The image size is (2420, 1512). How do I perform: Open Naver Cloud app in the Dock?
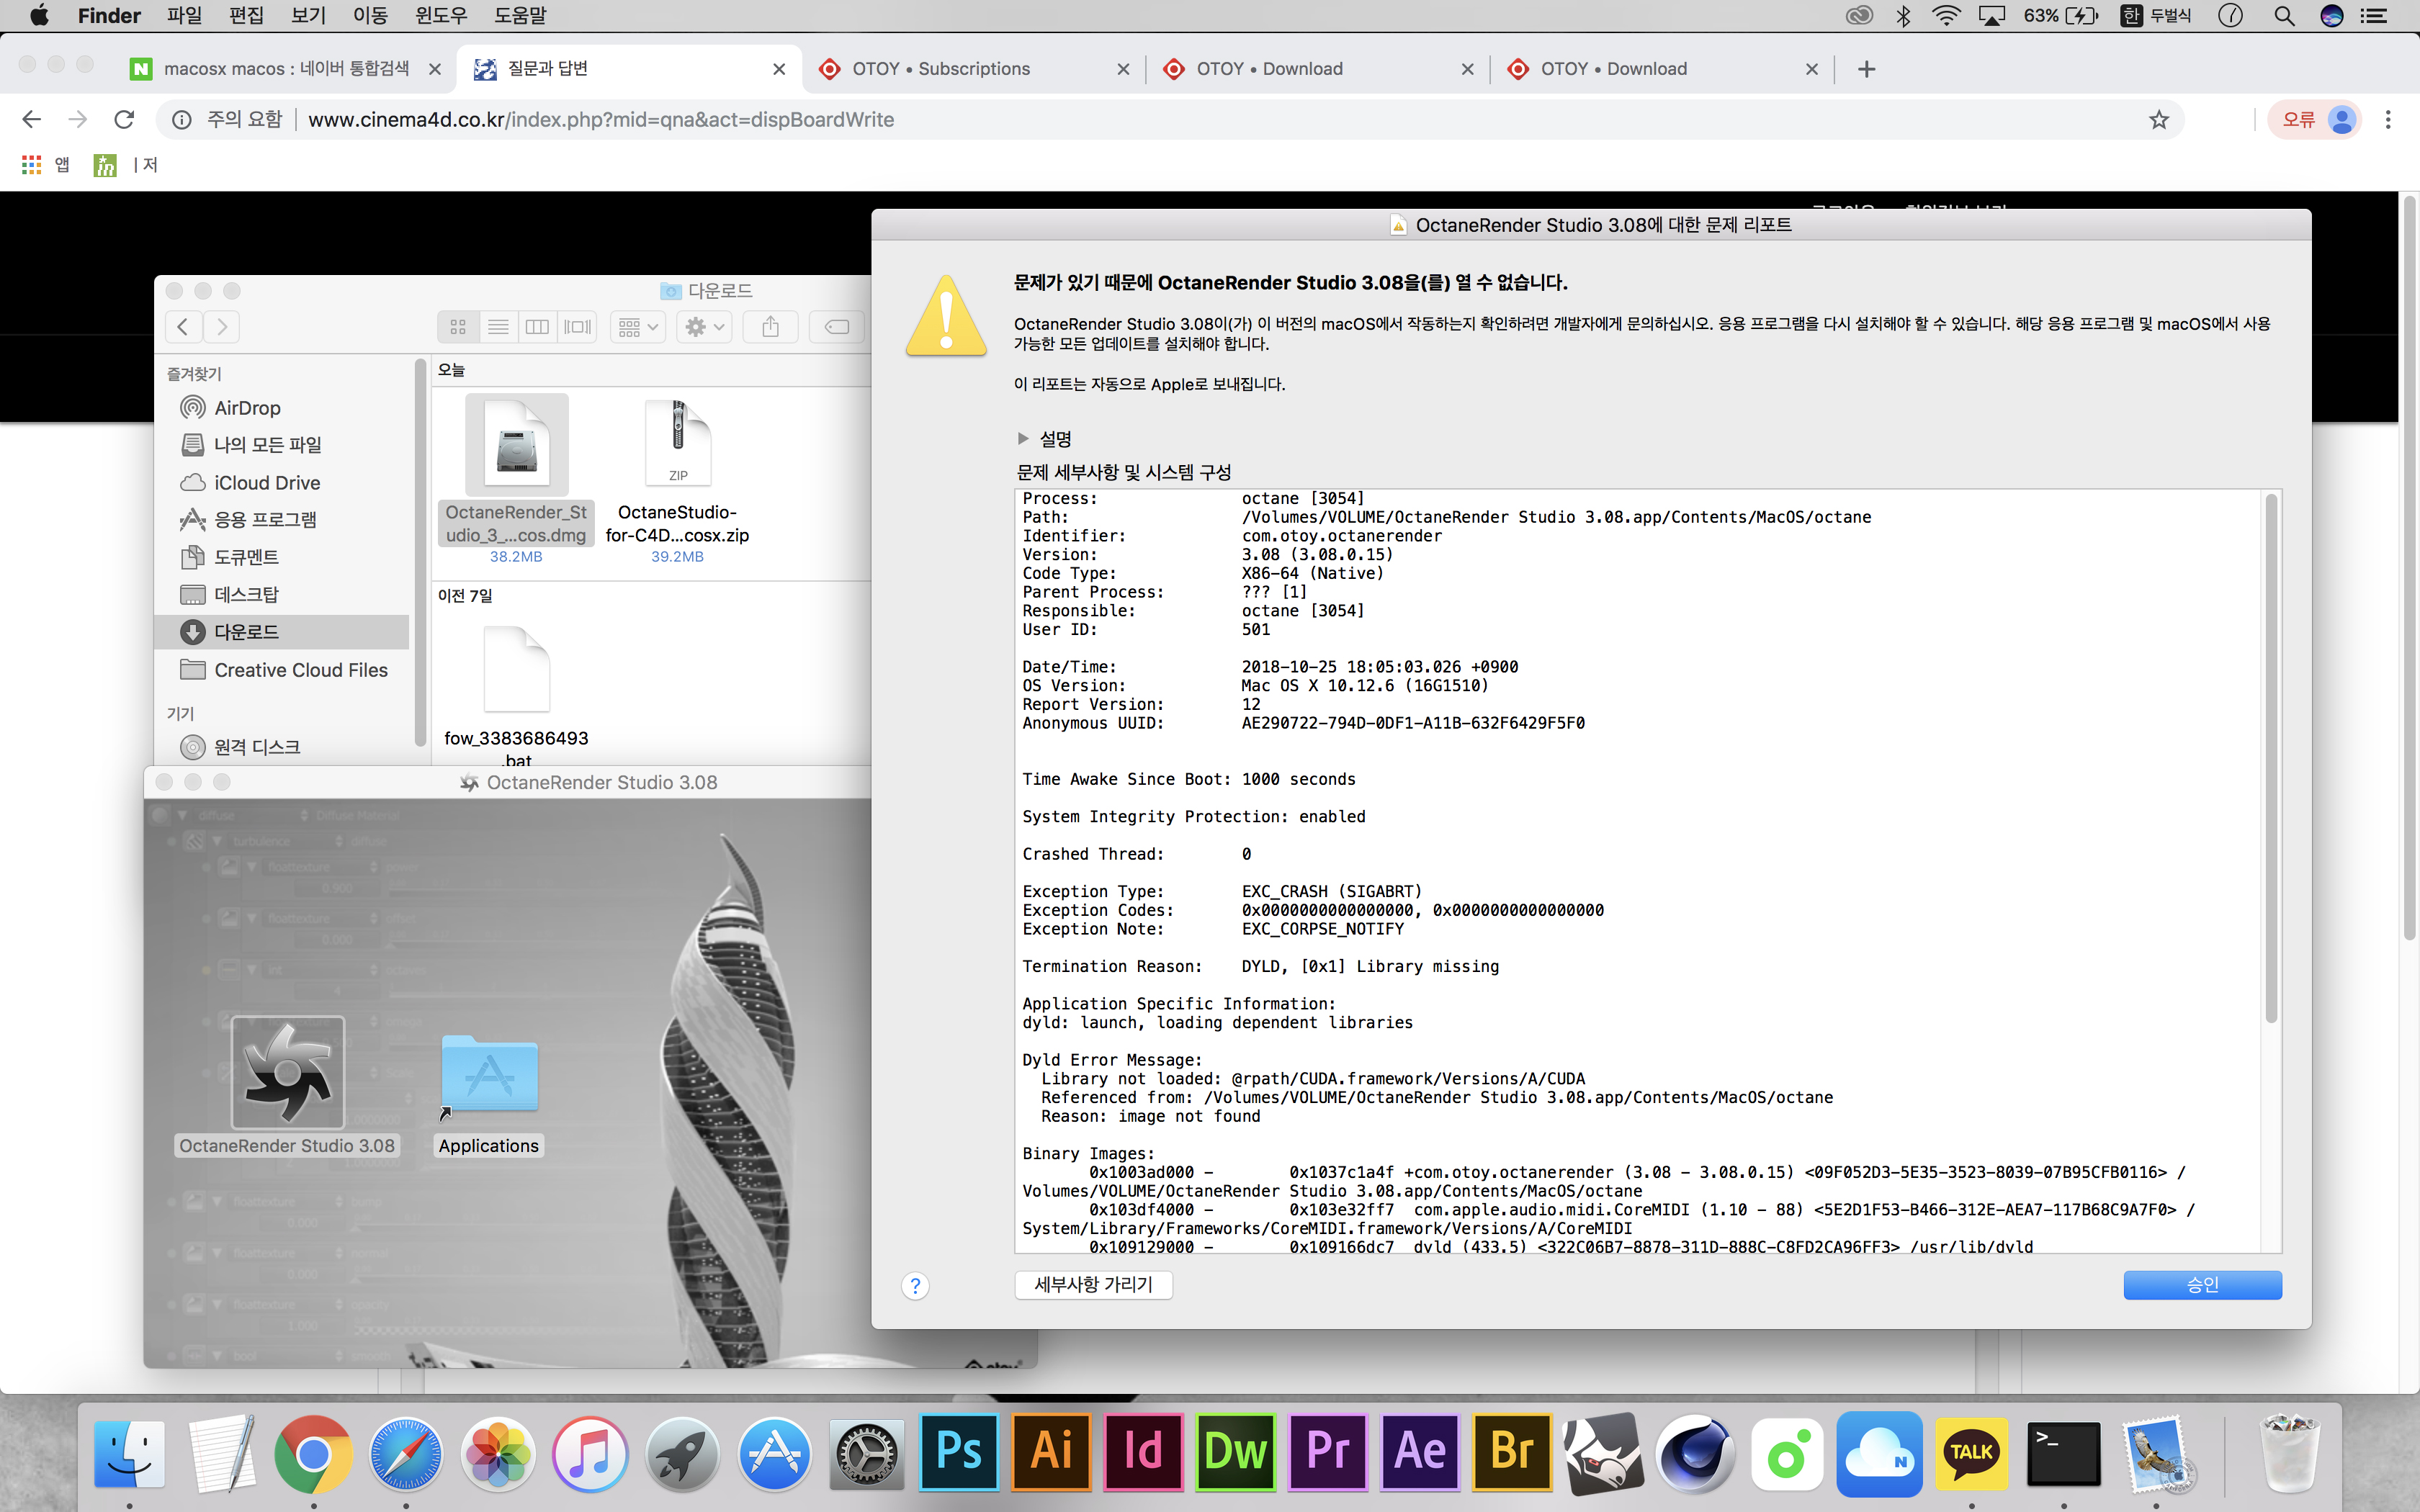click(1880, 1453)
